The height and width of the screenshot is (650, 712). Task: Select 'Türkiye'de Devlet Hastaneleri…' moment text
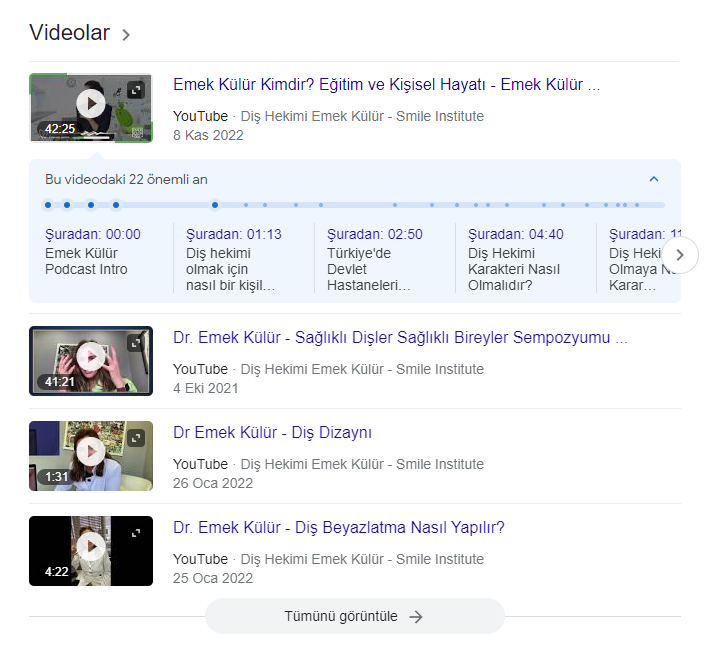pyautogui.click(x=369, y=269)
